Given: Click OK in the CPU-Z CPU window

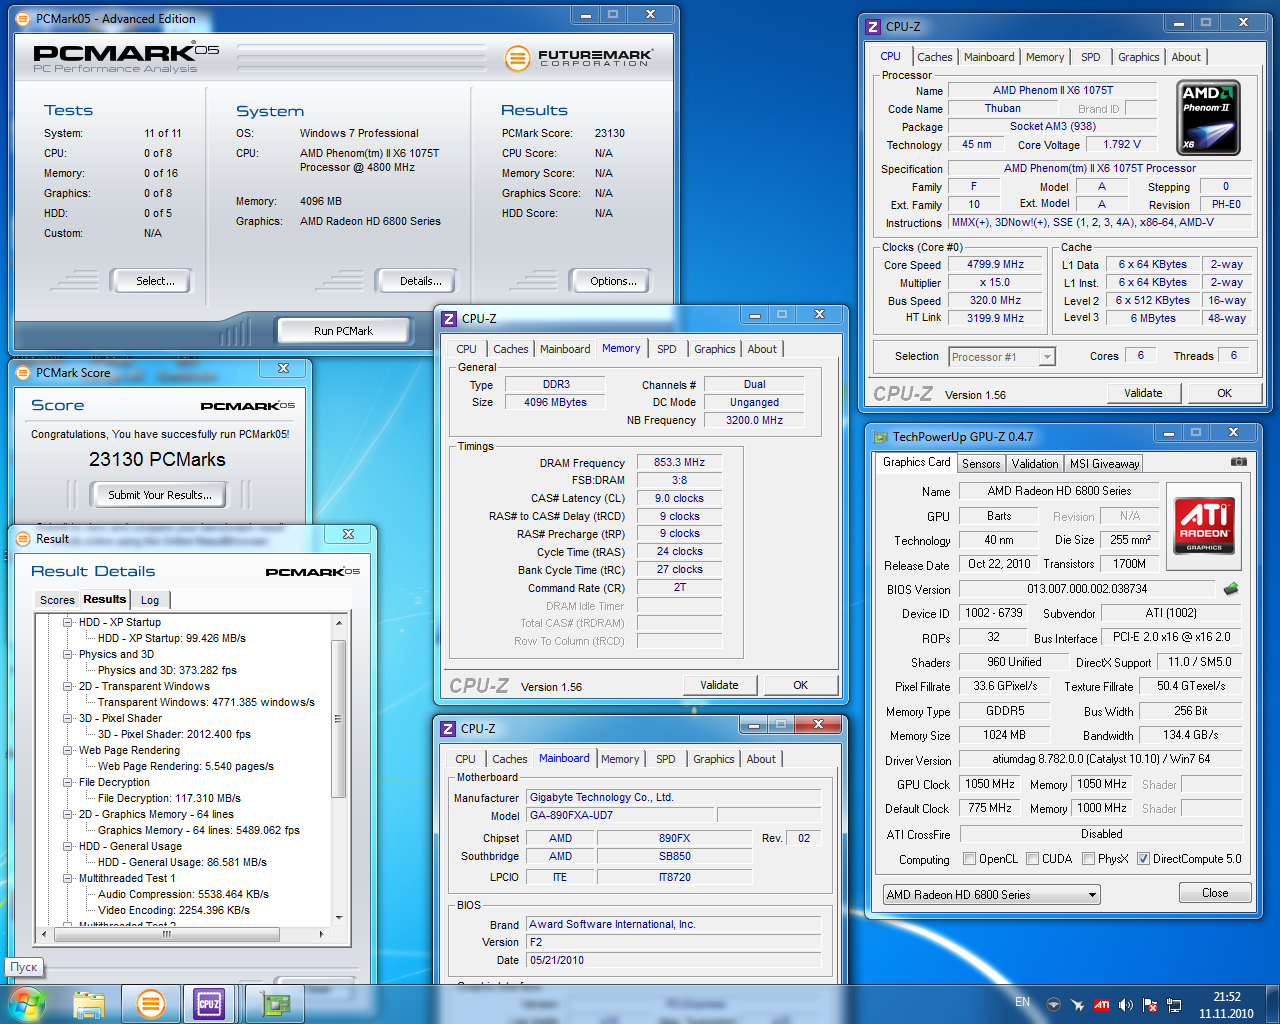Looking at the screenshot, I should (1224, 393).
